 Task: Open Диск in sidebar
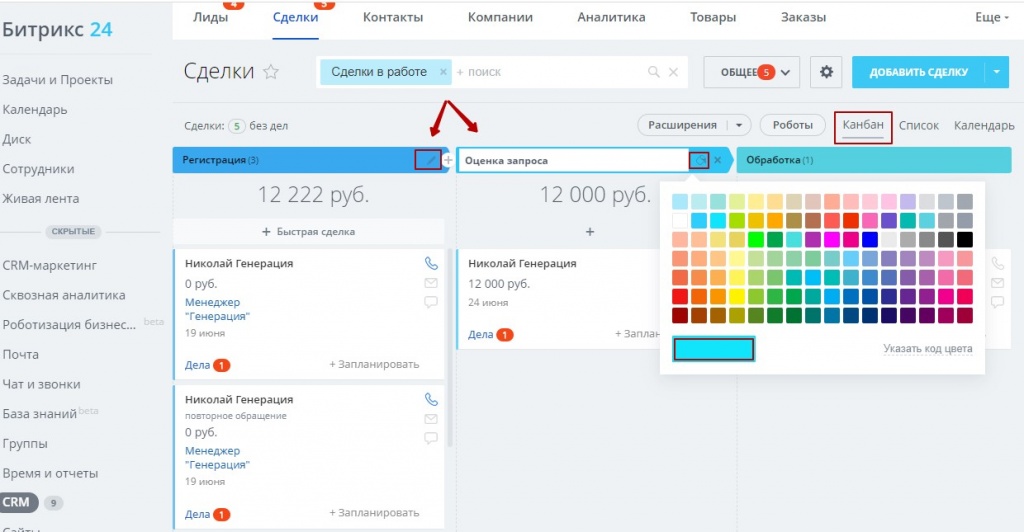click(x=16, y=139)
